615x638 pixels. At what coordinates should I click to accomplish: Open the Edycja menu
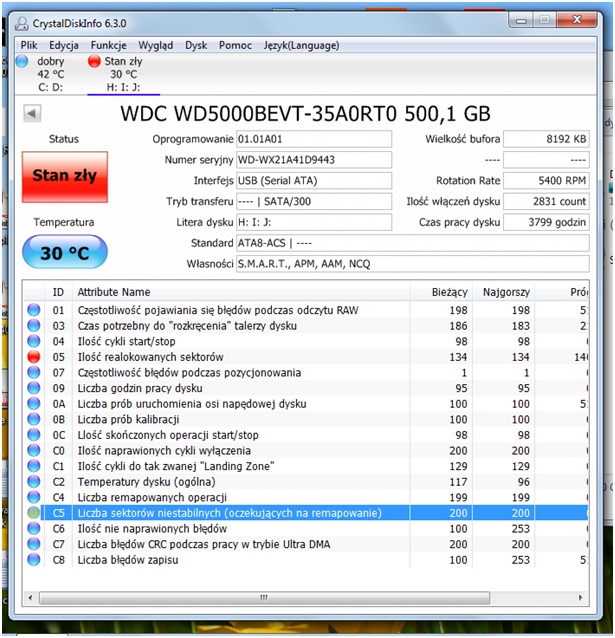click(x=63, y=45)
